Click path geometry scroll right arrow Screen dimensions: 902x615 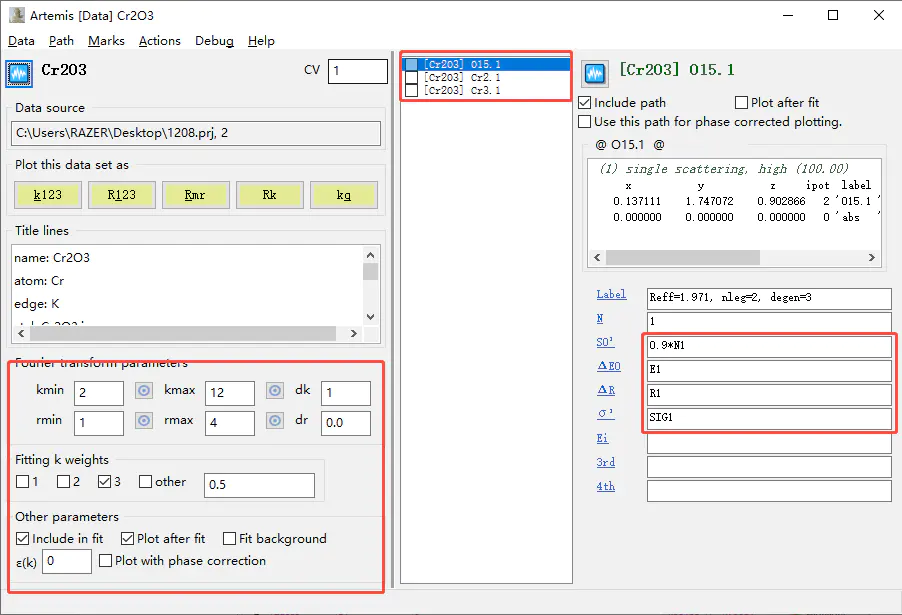point(872,258)
